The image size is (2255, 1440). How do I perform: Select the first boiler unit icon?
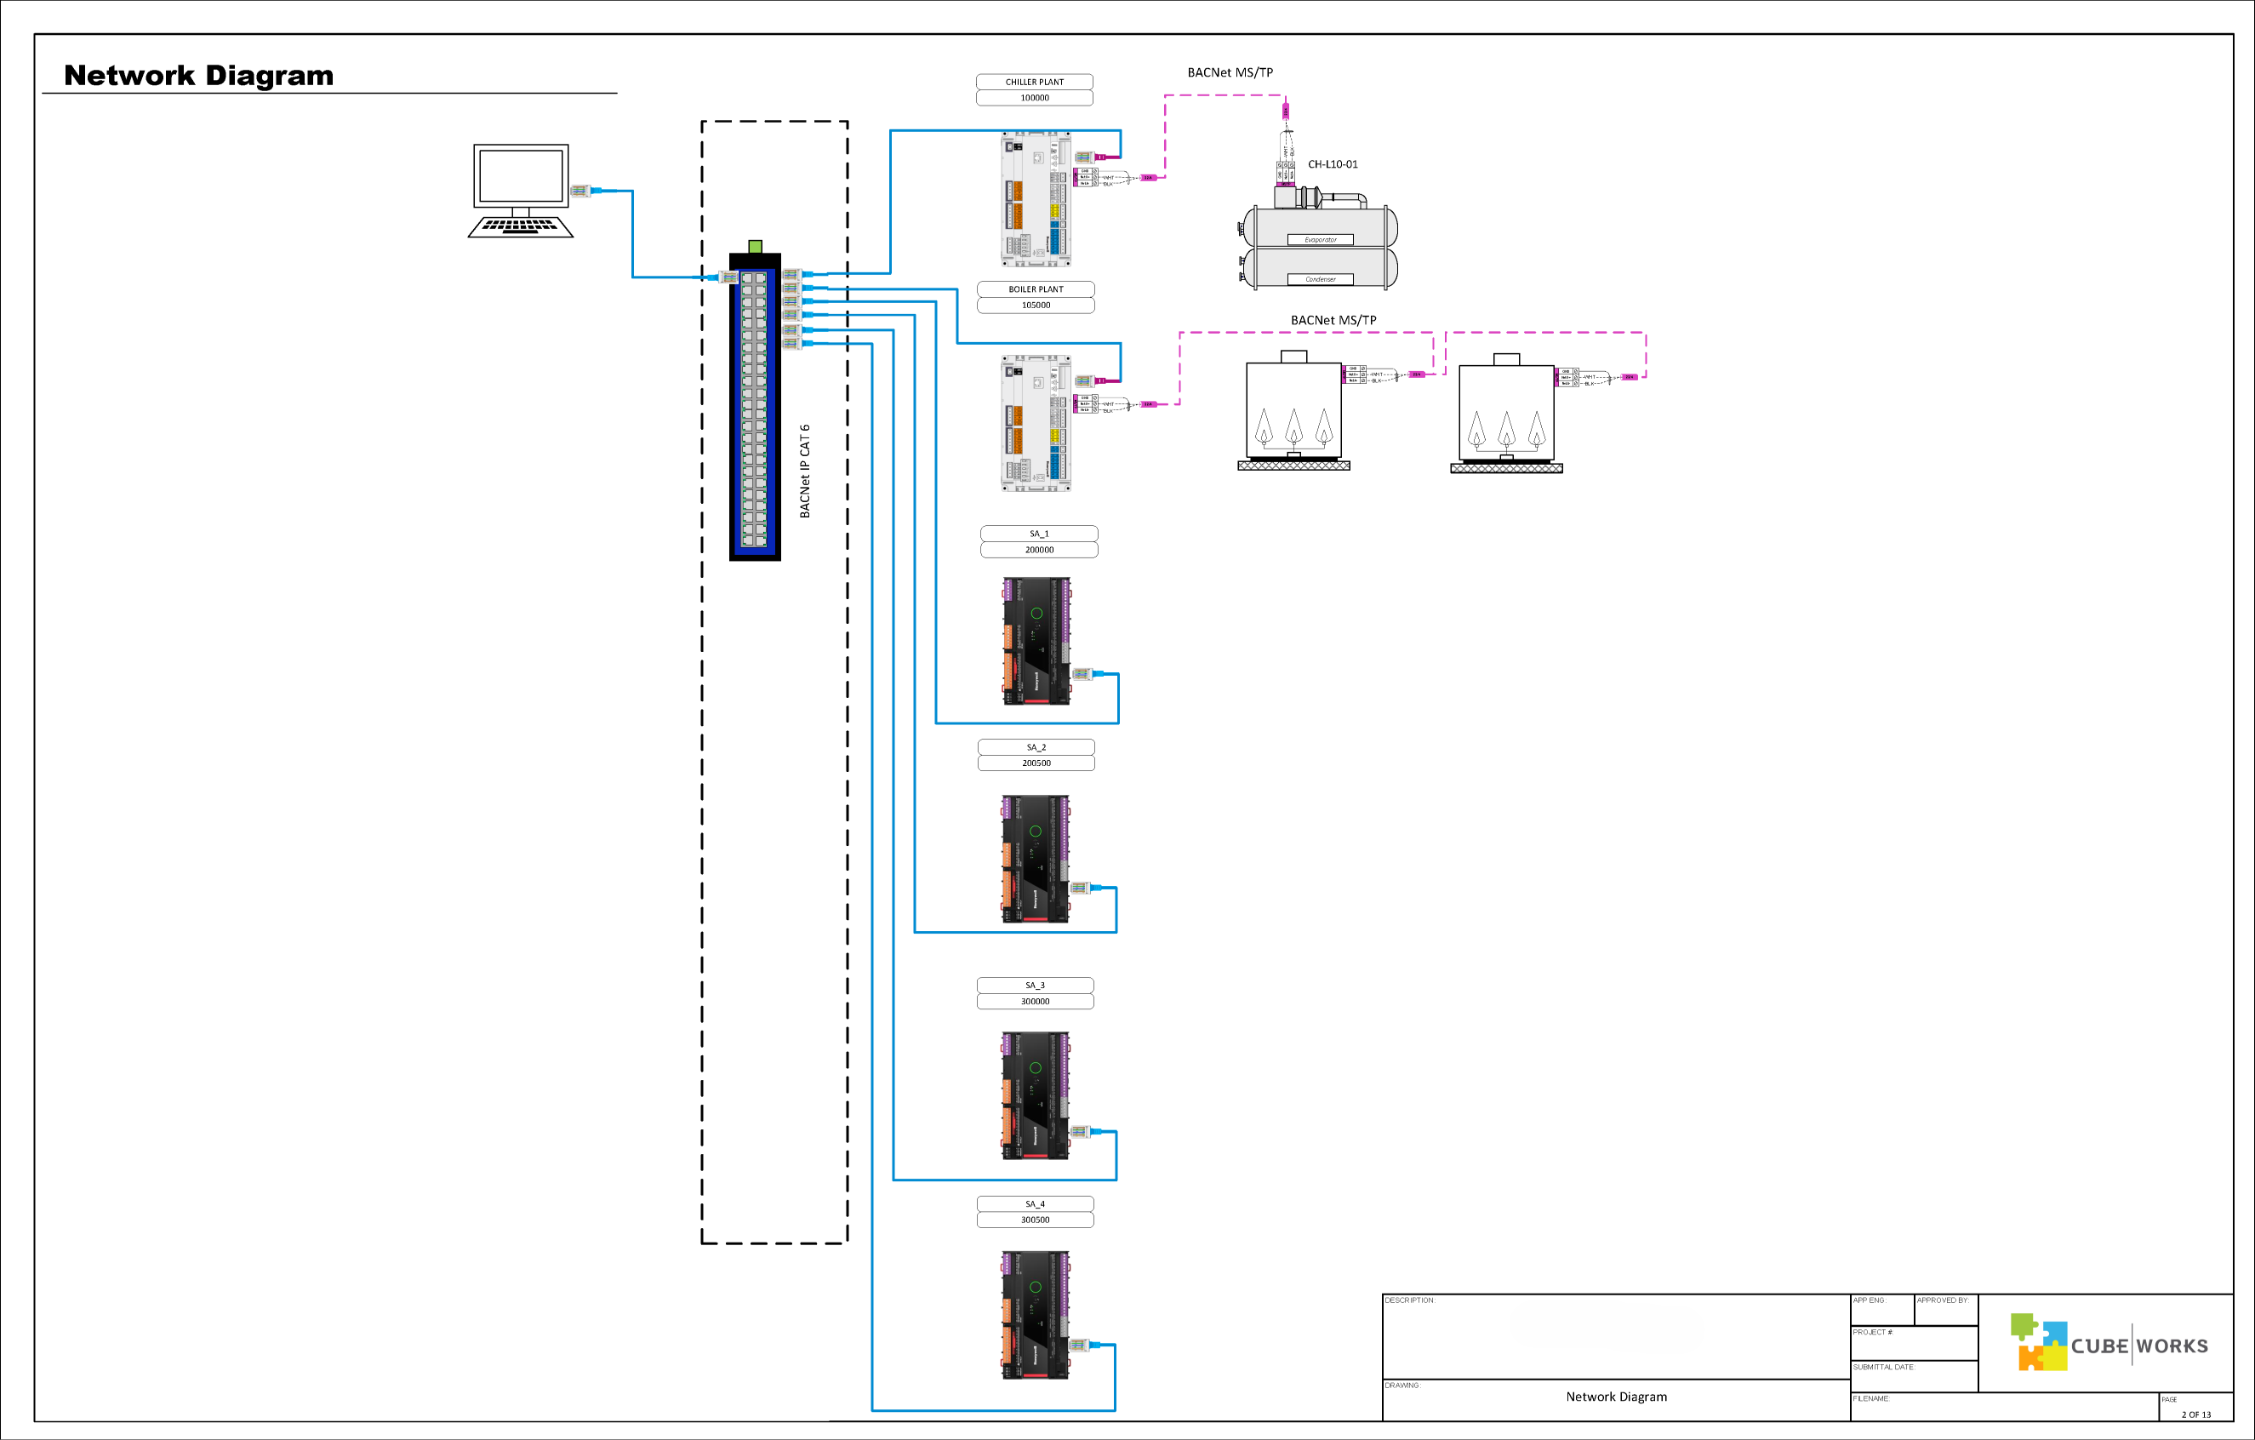pos(1293,410)
